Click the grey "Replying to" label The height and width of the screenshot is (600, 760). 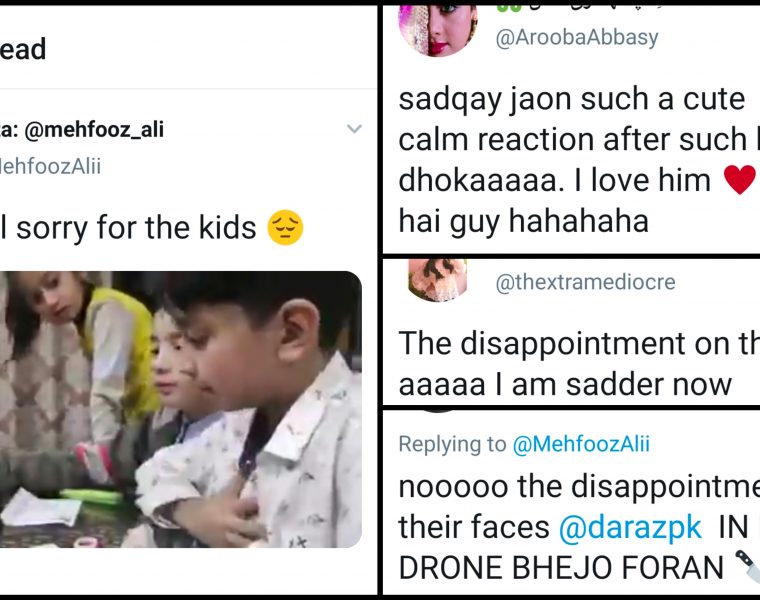pyautogui.click(x=452, y=444)
